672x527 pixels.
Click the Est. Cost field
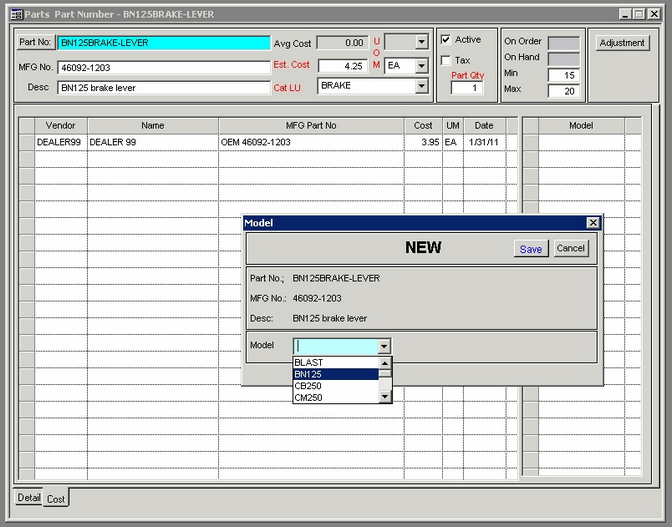[343, 66]
